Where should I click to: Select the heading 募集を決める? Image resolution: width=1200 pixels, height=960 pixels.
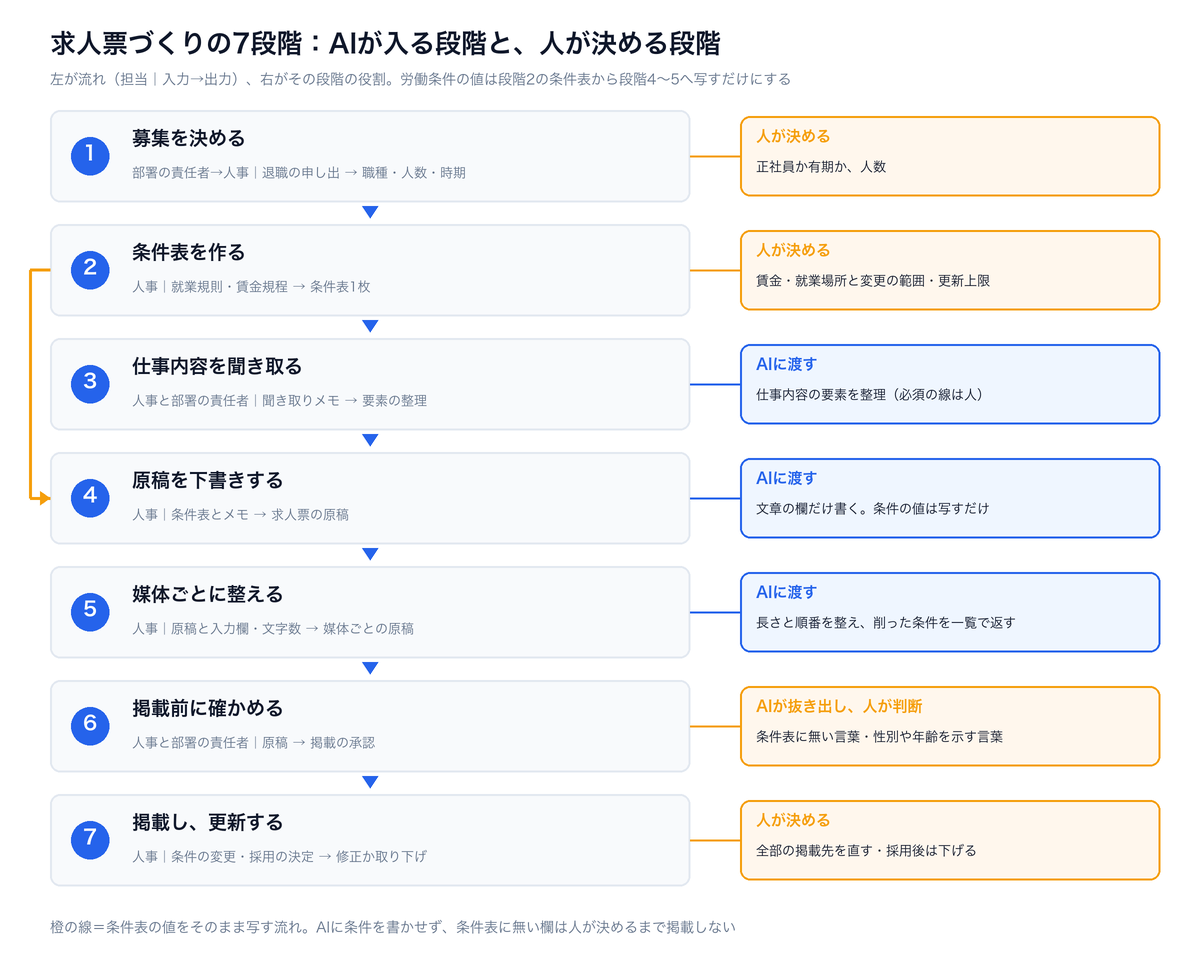pyautogui.click(x=189, y=138)
